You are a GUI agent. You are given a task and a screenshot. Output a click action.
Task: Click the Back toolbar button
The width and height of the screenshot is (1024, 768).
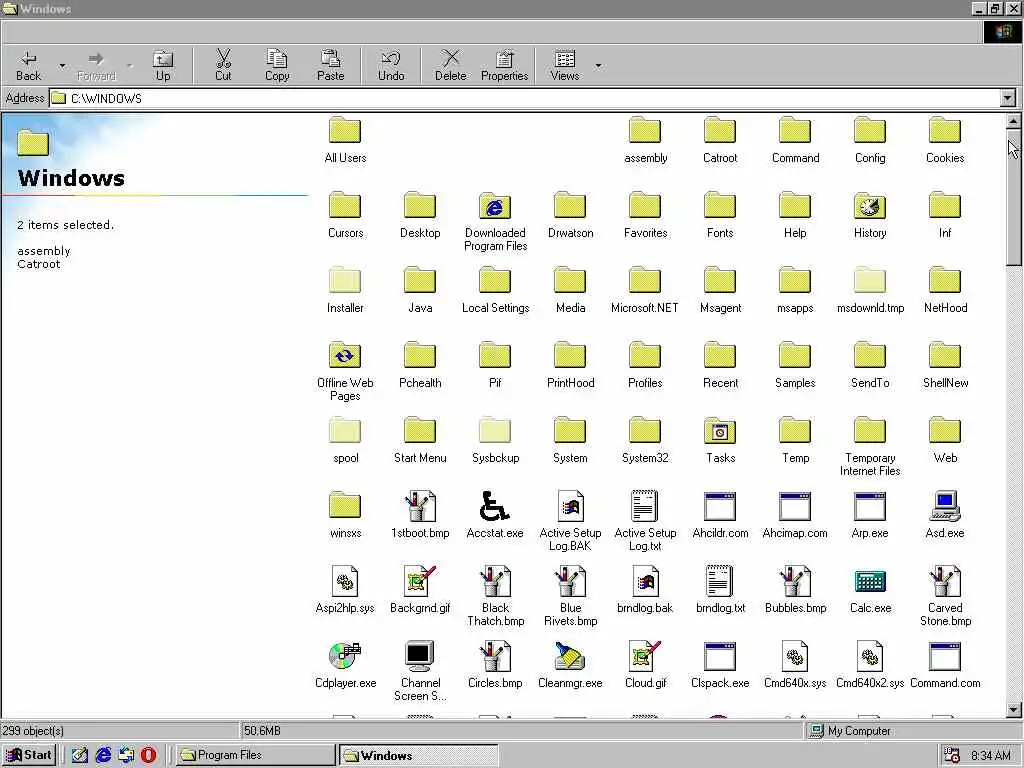[x=29, y=66]
